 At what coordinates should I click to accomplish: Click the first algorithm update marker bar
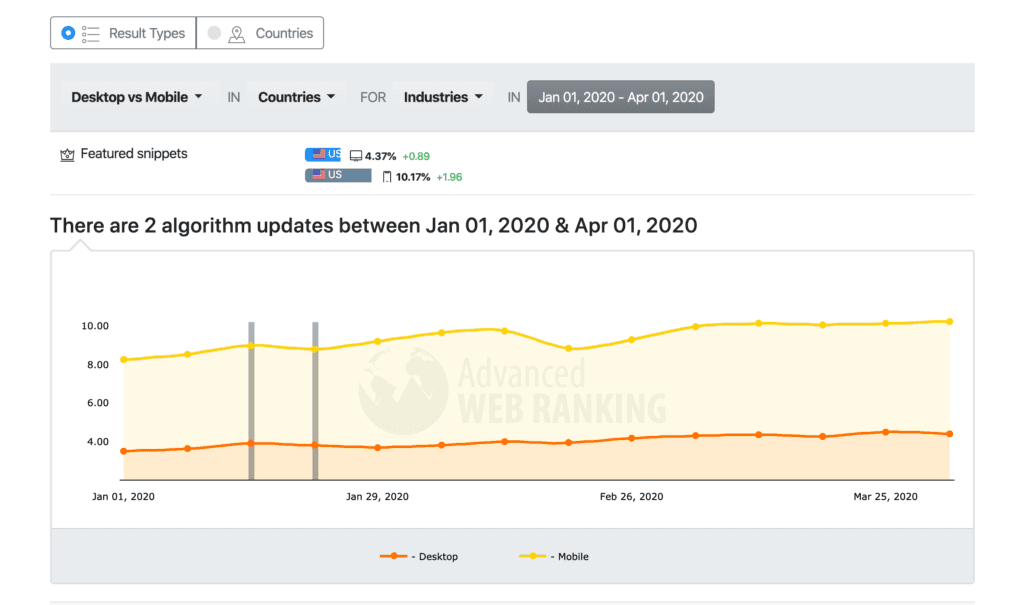(251, 401)
